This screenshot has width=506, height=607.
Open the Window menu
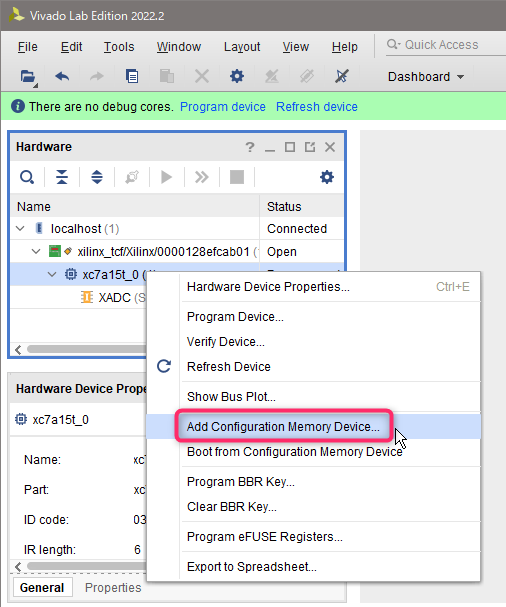tap(179, 47)
